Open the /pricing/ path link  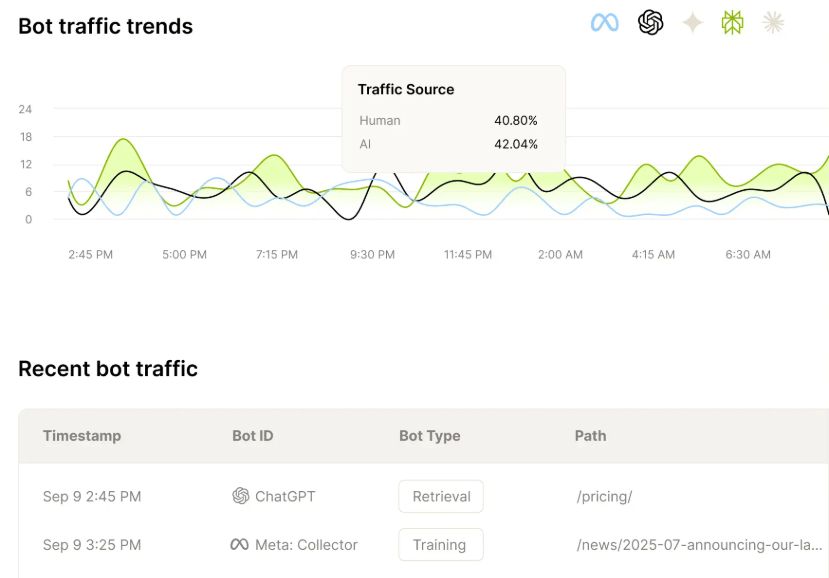(604, 496)
